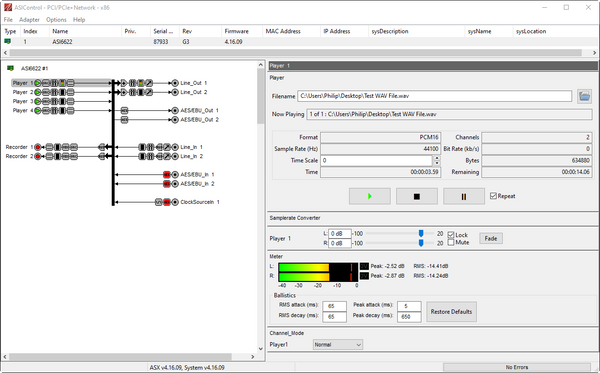Click the right channel volume slider handle
This screenshot has height=373, width=600.
[x=421, y=243]
